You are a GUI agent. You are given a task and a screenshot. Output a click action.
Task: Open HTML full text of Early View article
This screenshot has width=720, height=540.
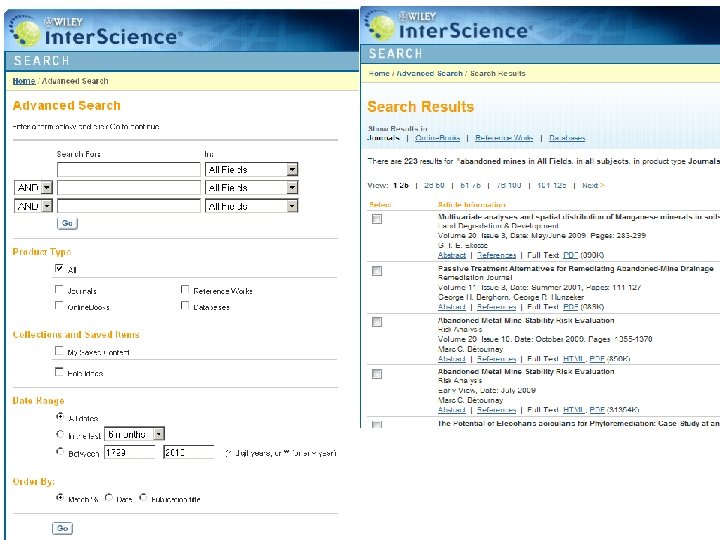[x=574, y=410]
